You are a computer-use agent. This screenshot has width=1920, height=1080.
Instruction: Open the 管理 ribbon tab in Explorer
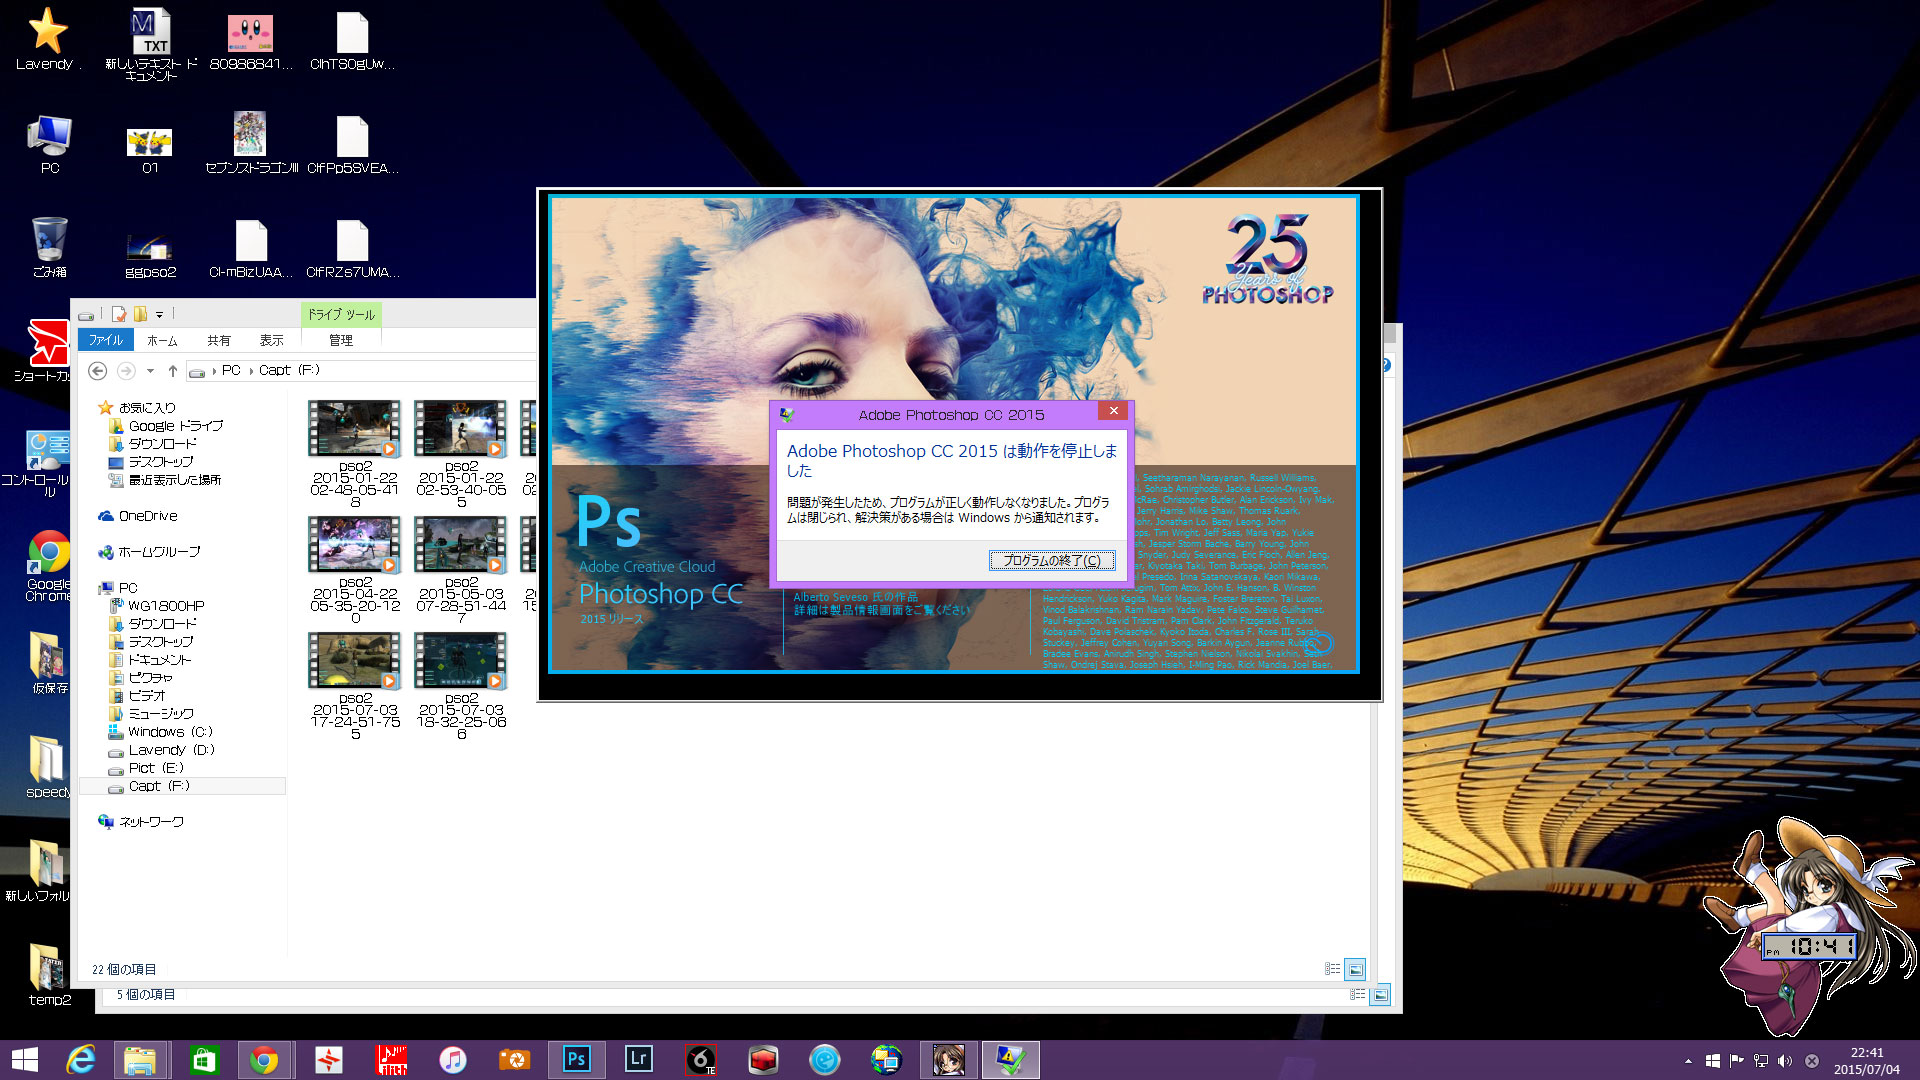pos(341,340)
